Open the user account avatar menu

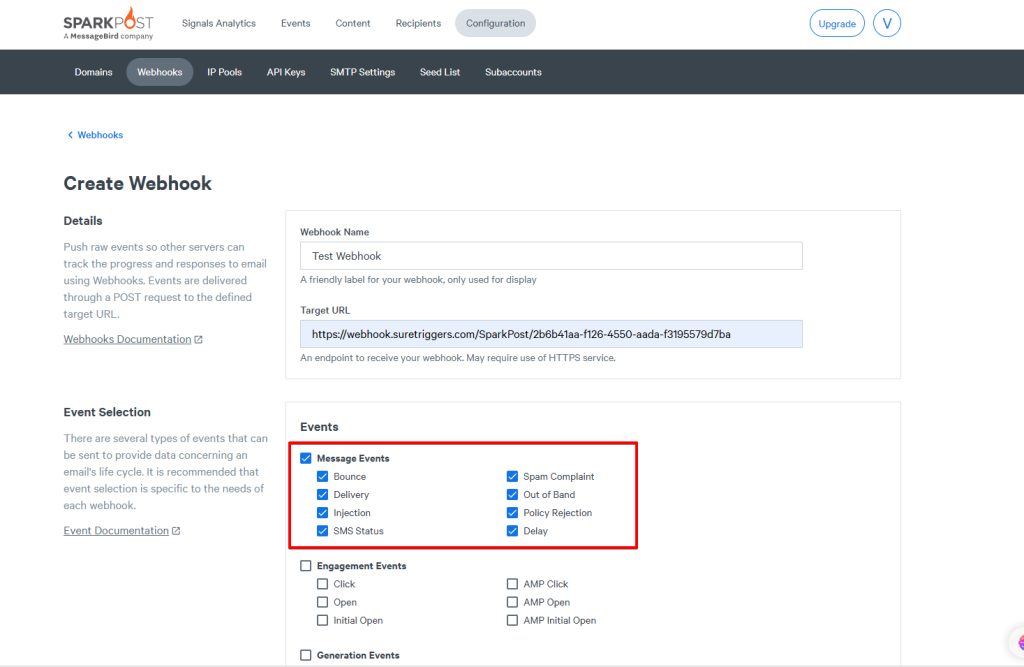tap(887, 24)
